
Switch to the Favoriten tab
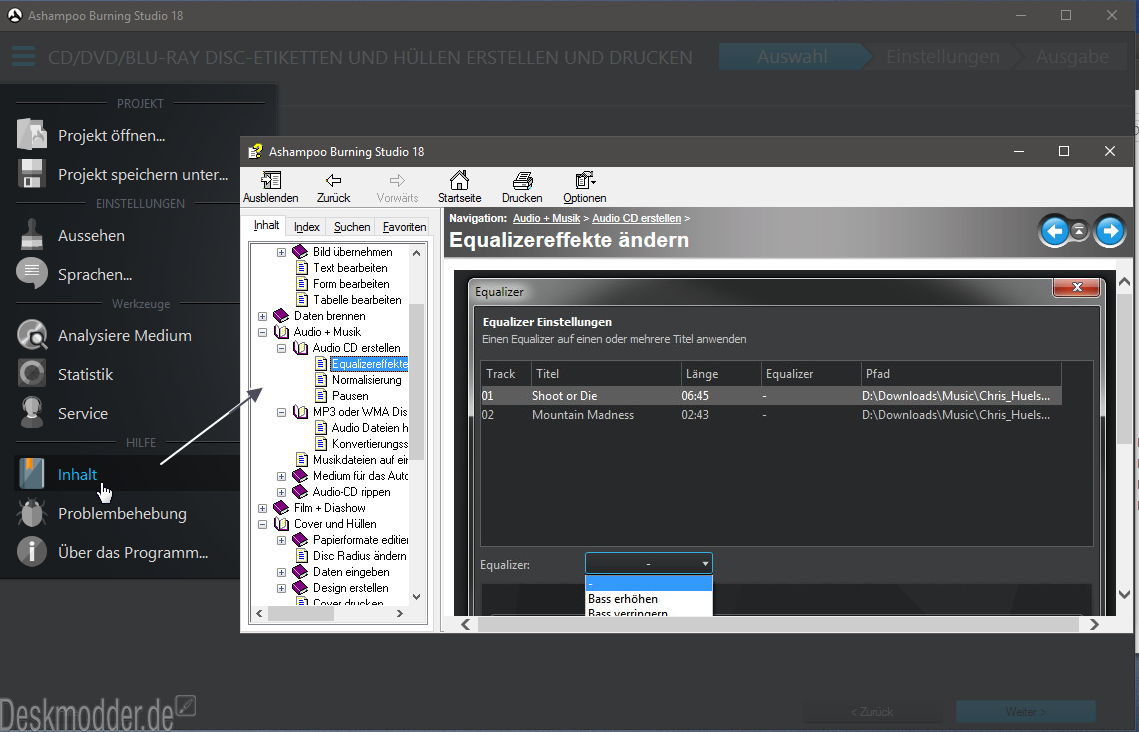tap(404, 227)
